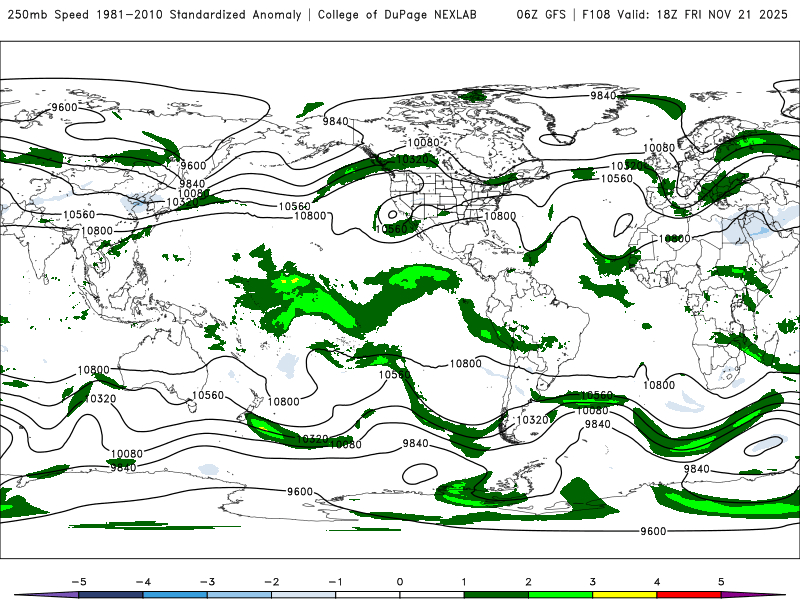
Task: Click the '-1' colorbar tick label
Action: [336, 582]
